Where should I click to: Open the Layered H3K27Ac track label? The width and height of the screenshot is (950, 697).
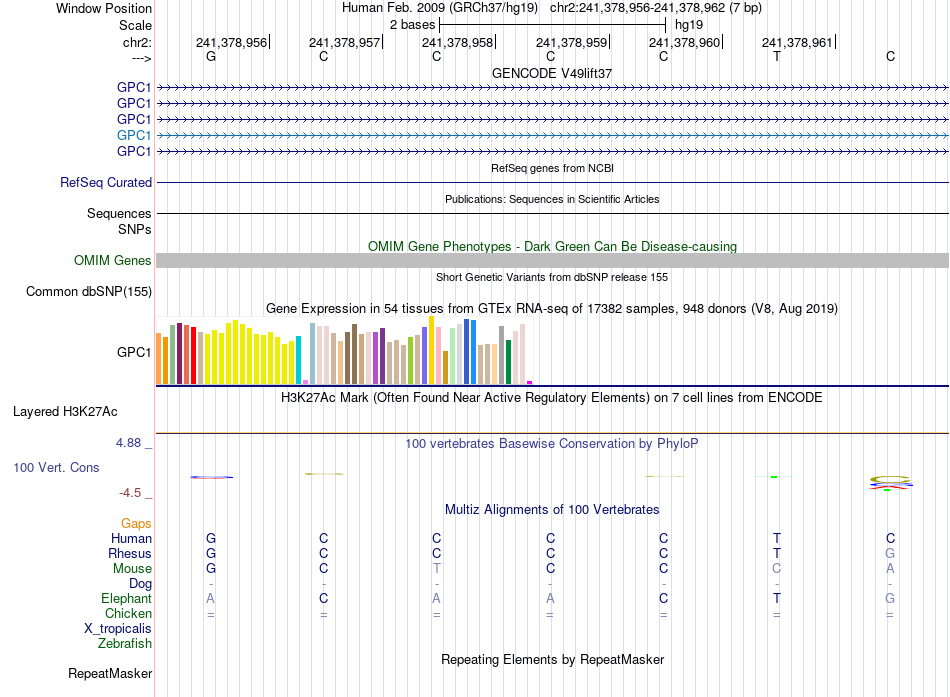click(65, 412)
